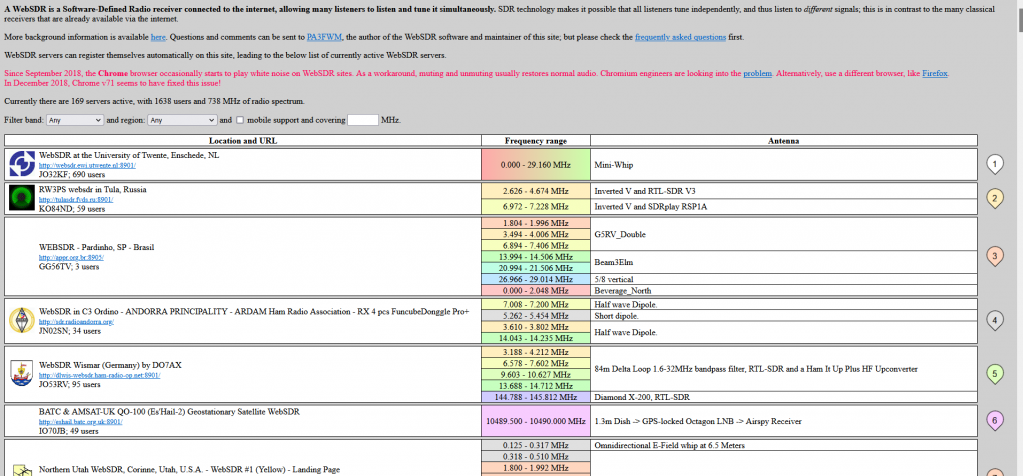
Task: Select green map marker number 5
Action: point(994,374)
